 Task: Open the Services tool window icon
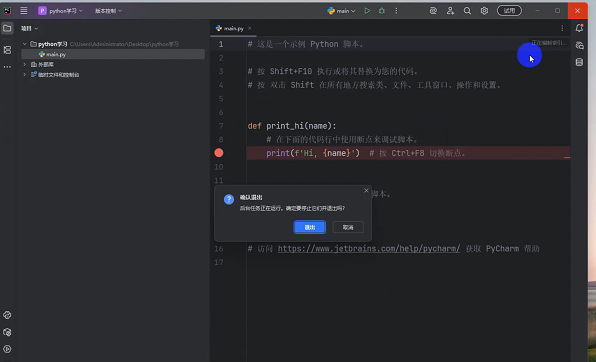pyautogui.click(x=7, y=349)
